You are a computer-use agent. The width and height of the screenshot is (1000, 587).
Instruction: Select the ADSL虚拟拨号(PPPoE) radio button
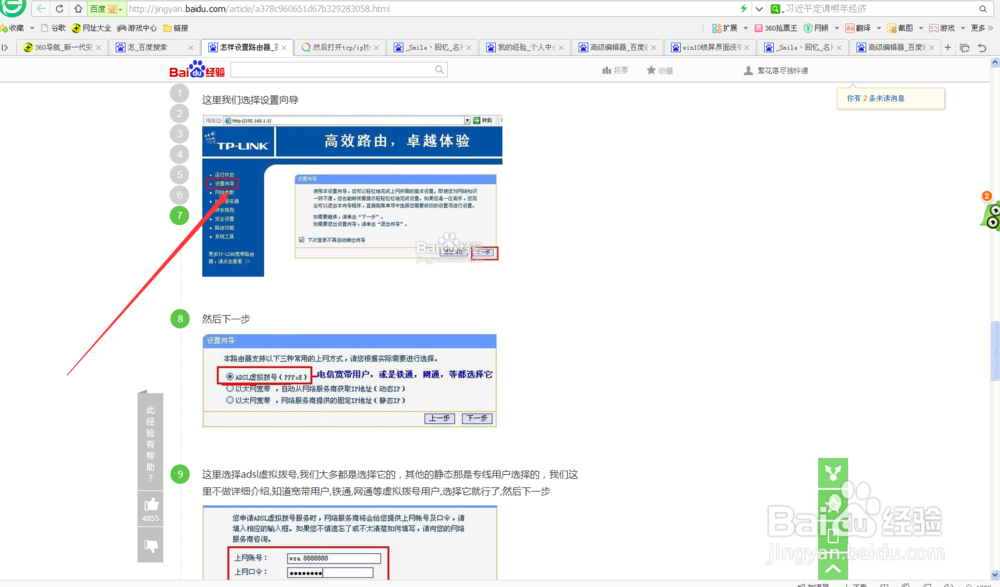pos(229,375)
